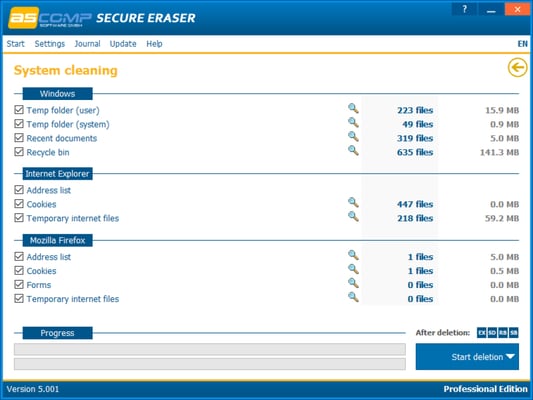533x400 pixels.
Task: Click the 49 files count
Action: click(417, 124)
